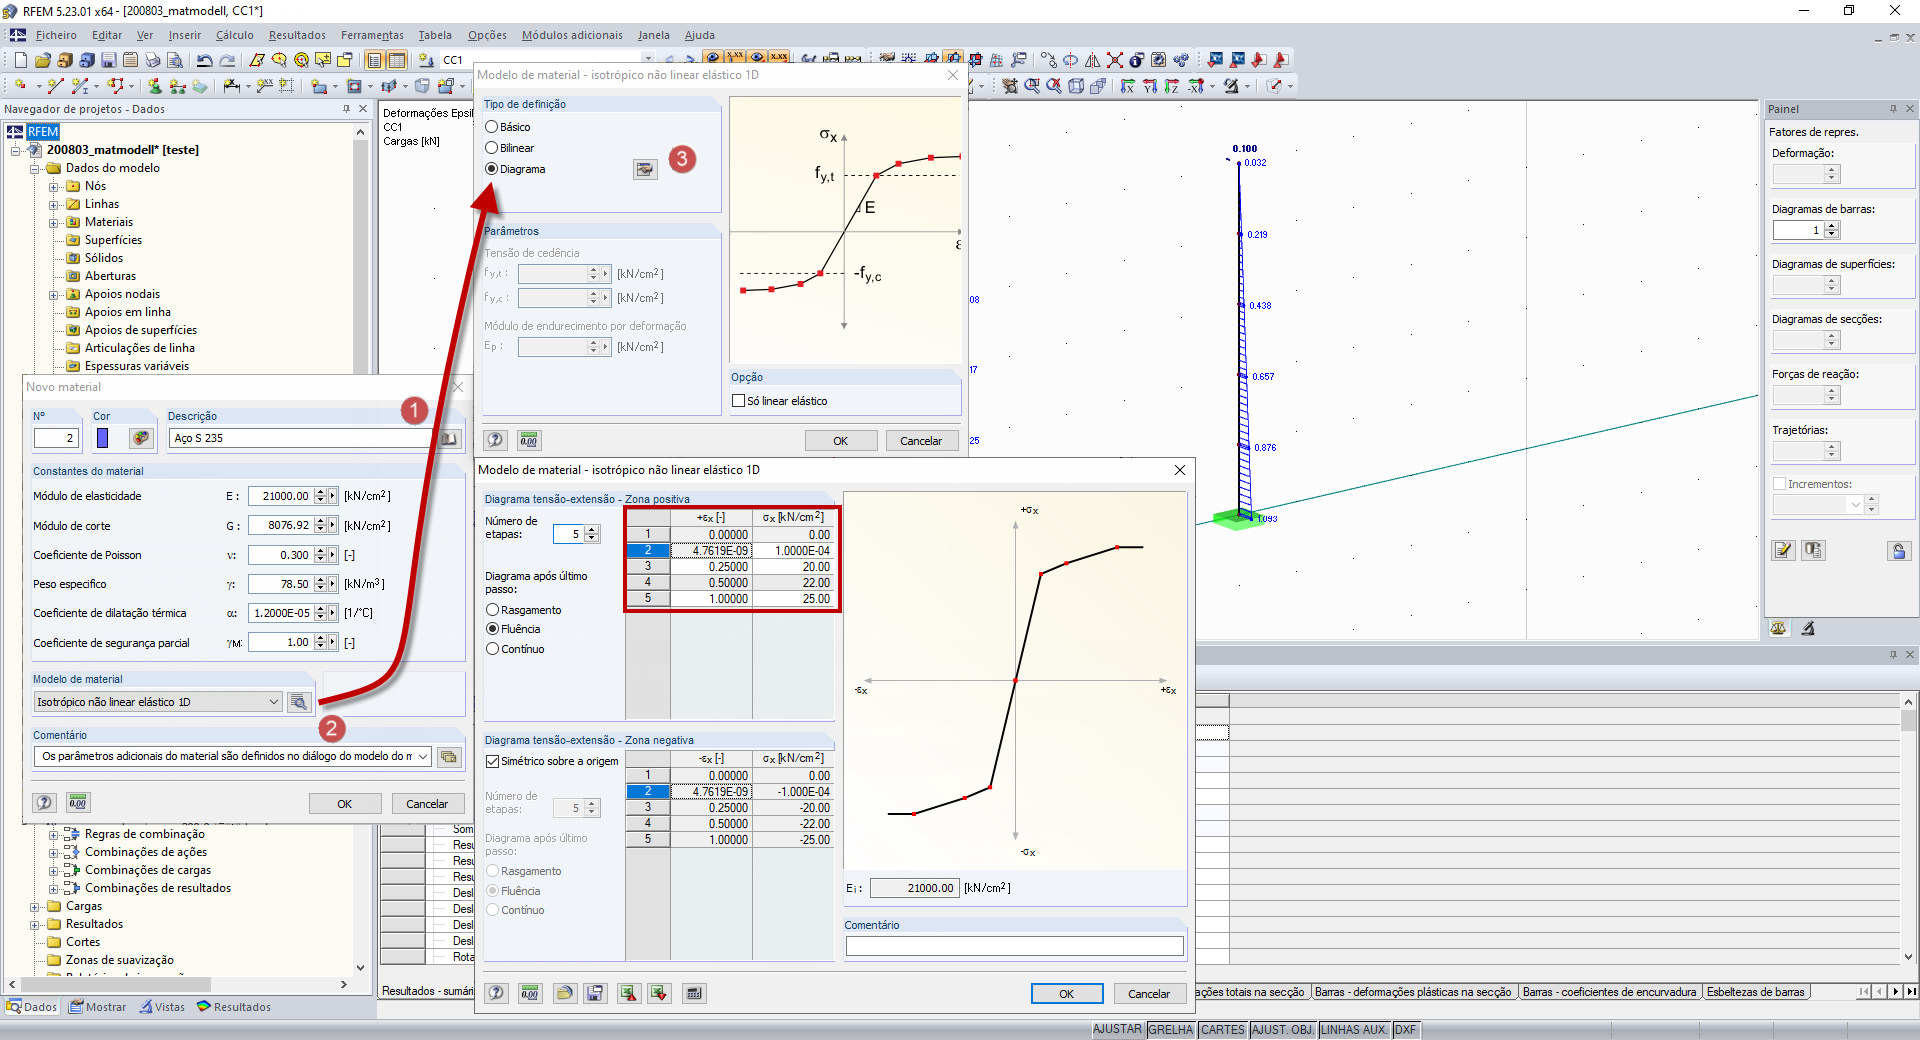Switch to the Vistas navigator tab
This screenshot has height=1040, width=1920.
coord(162,1007)
